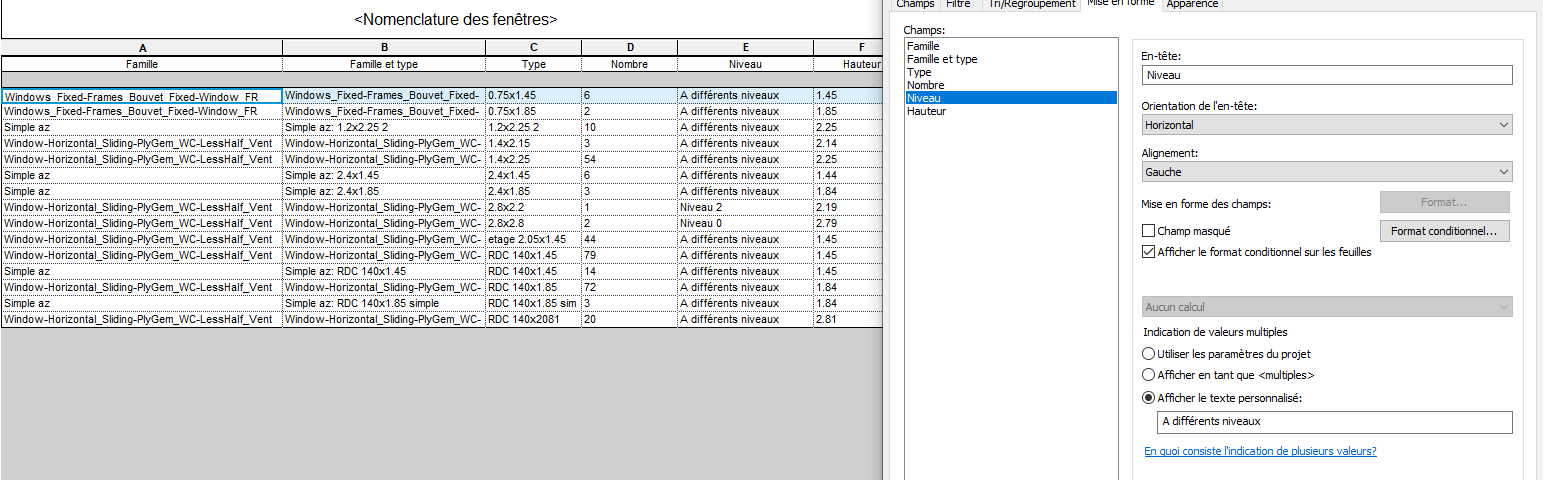Select the Filtre tab
Screen dimensions: 1543x480
(x=958, y=4)
